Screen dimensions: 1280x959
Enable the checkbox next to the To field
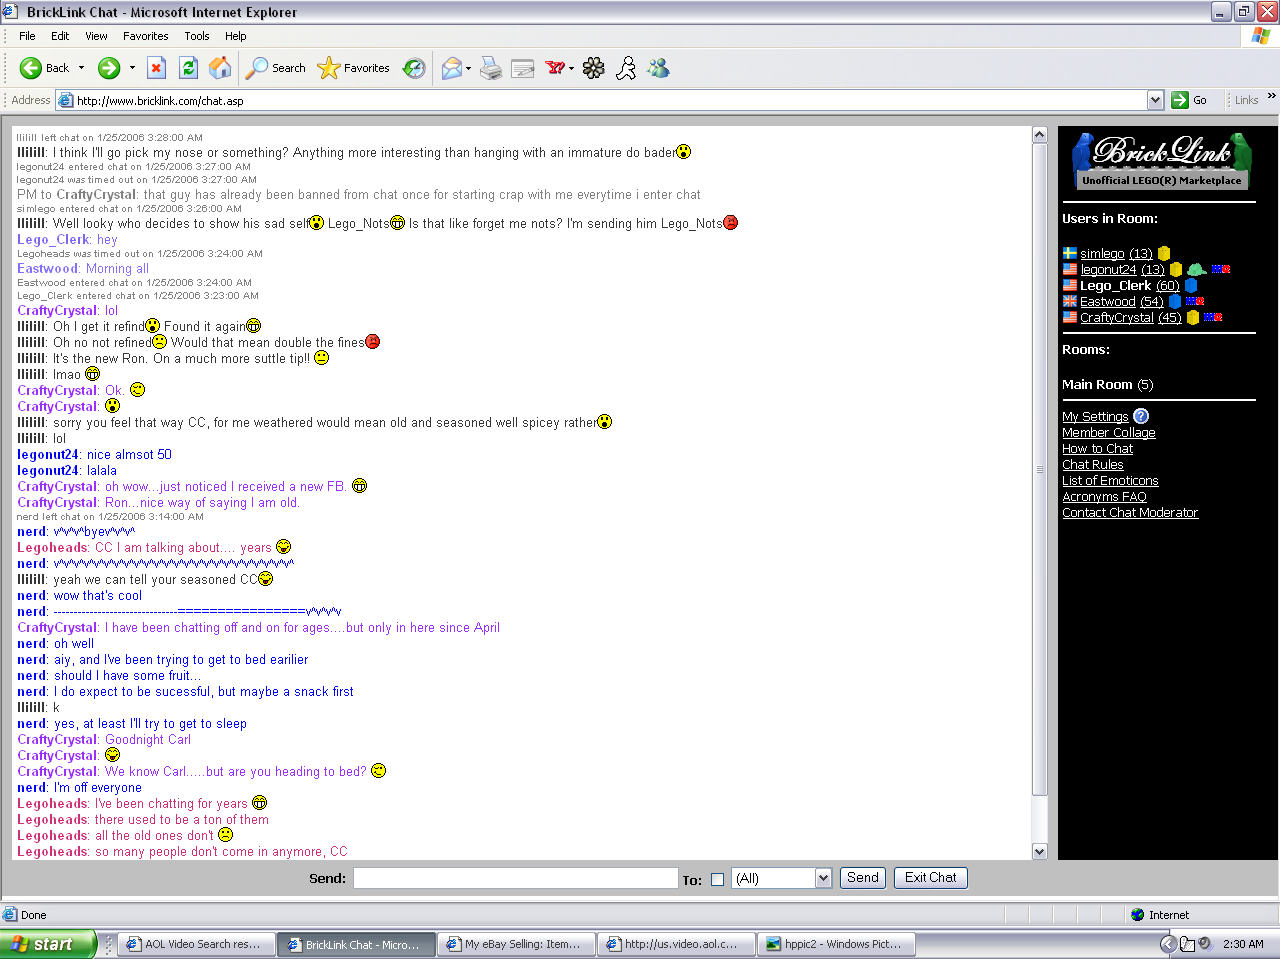point(715,878)
